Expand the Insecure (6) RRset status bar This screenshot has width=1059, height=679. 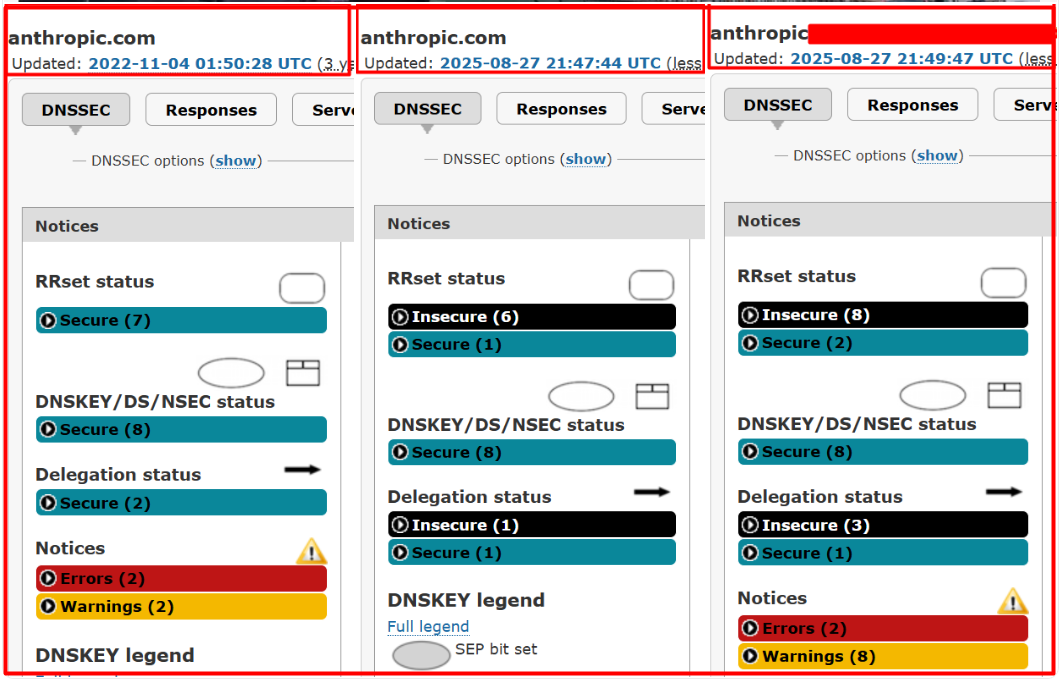[532, 317]
